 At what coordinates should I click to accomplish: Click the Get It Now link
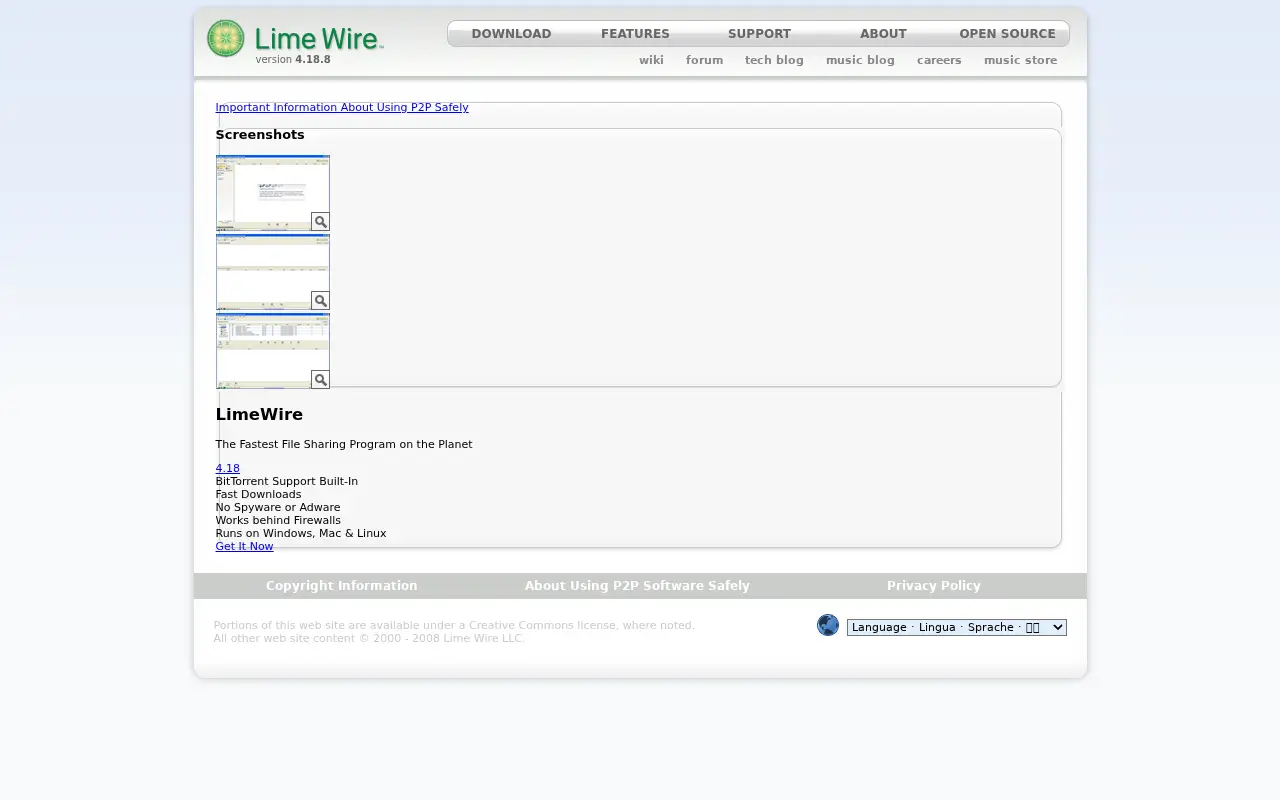[244, 546]
